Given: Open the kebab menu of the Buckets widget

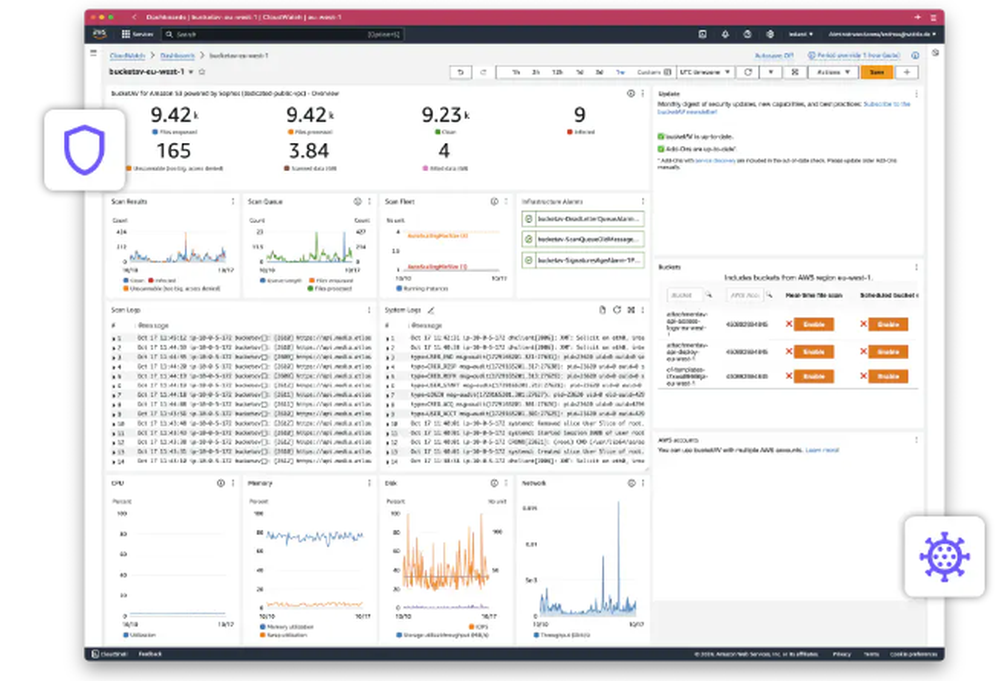Looking at the screenshot, I should tap(916, 267).
